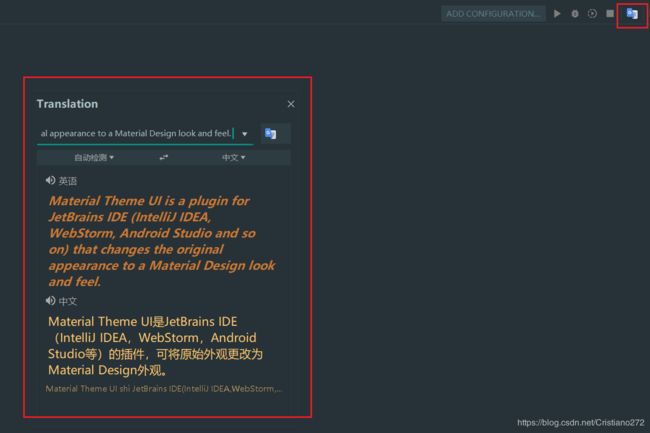Click the original English text paragraph
650x433 pixels.
point(162,241)
